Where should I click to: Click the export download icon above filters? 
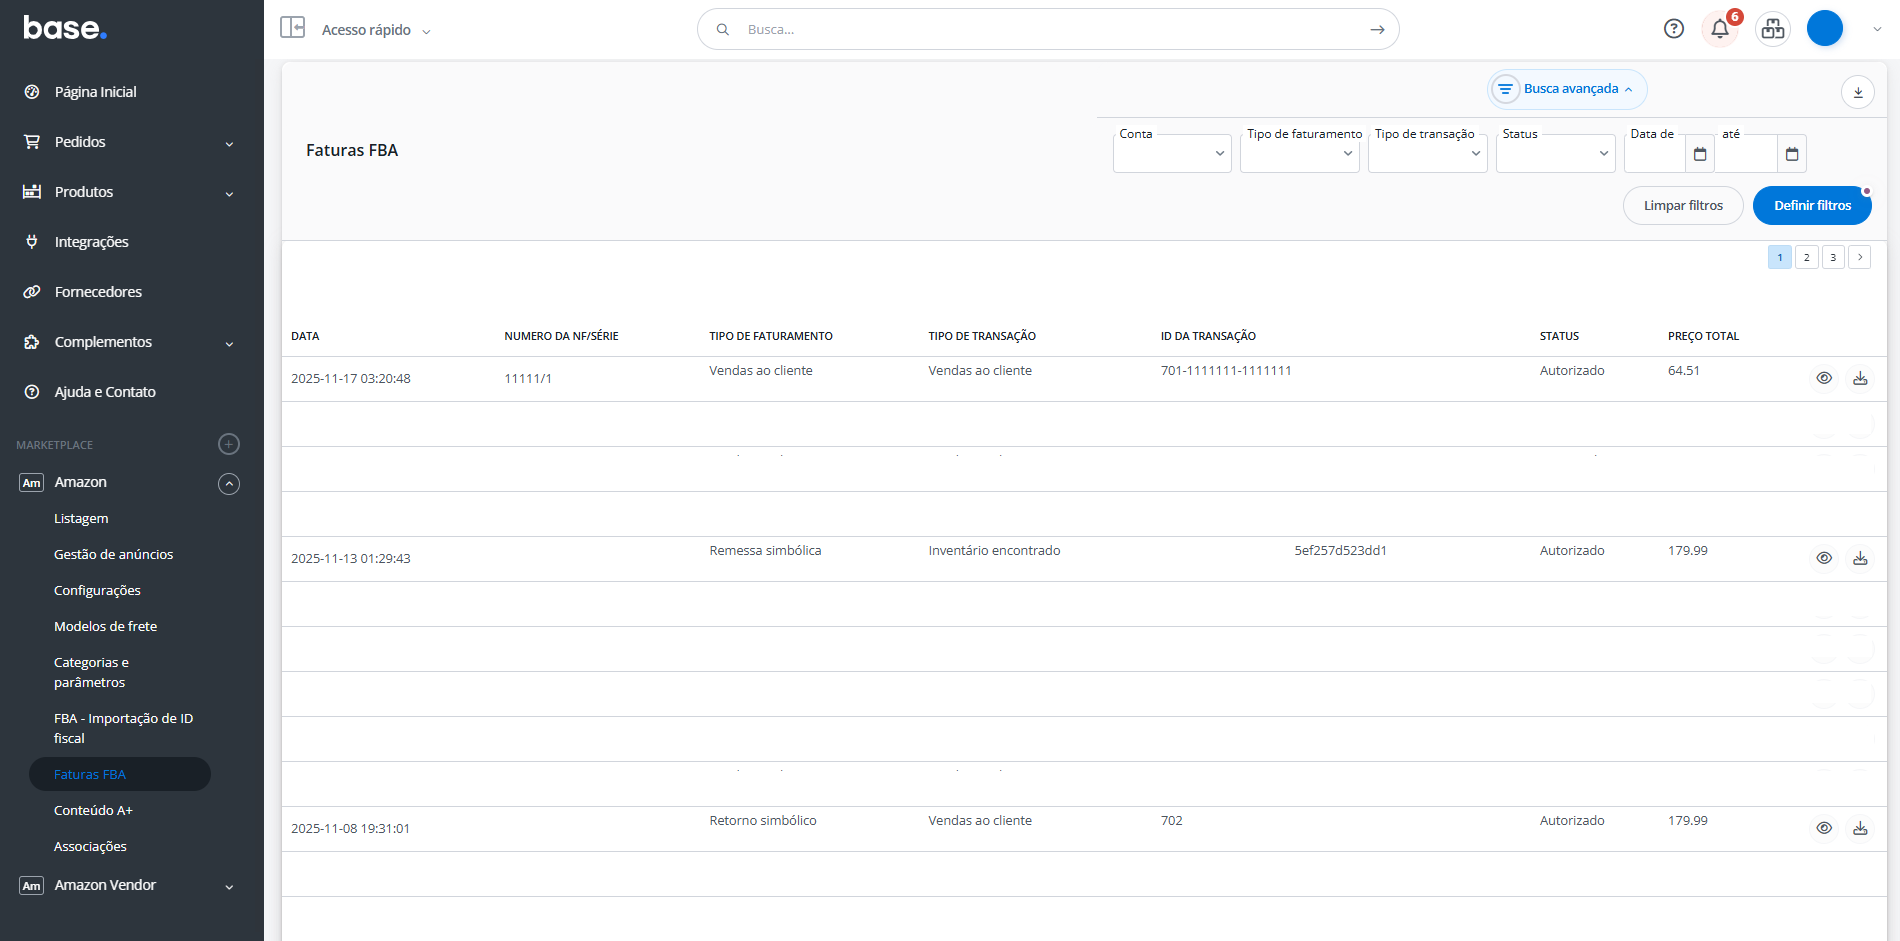1857,92
